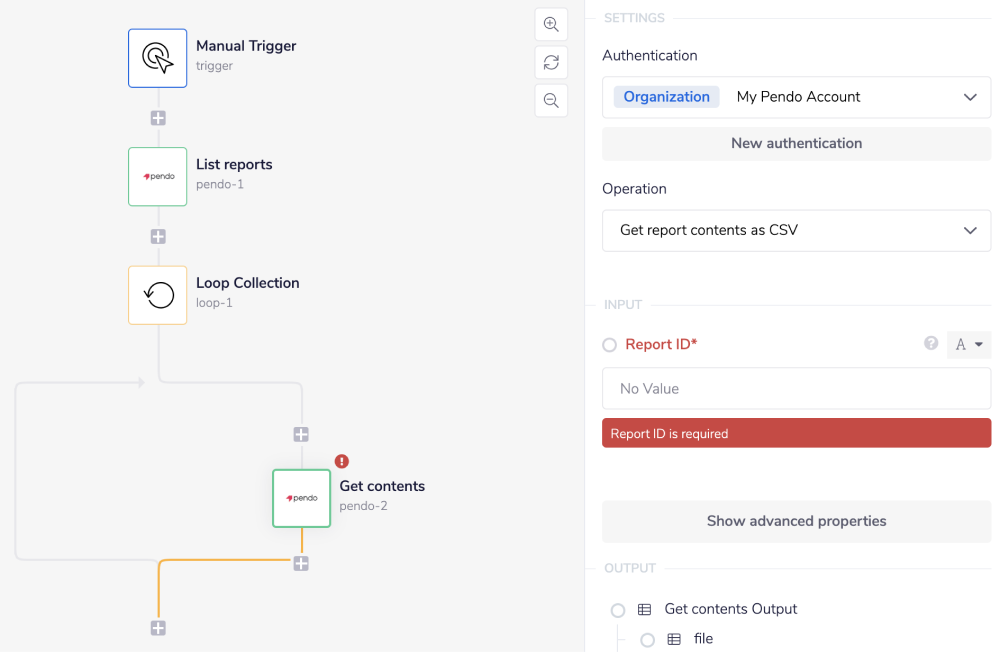Zoom out of the workflow canvas
1000x652 pixels.
[x=551, y=100]
